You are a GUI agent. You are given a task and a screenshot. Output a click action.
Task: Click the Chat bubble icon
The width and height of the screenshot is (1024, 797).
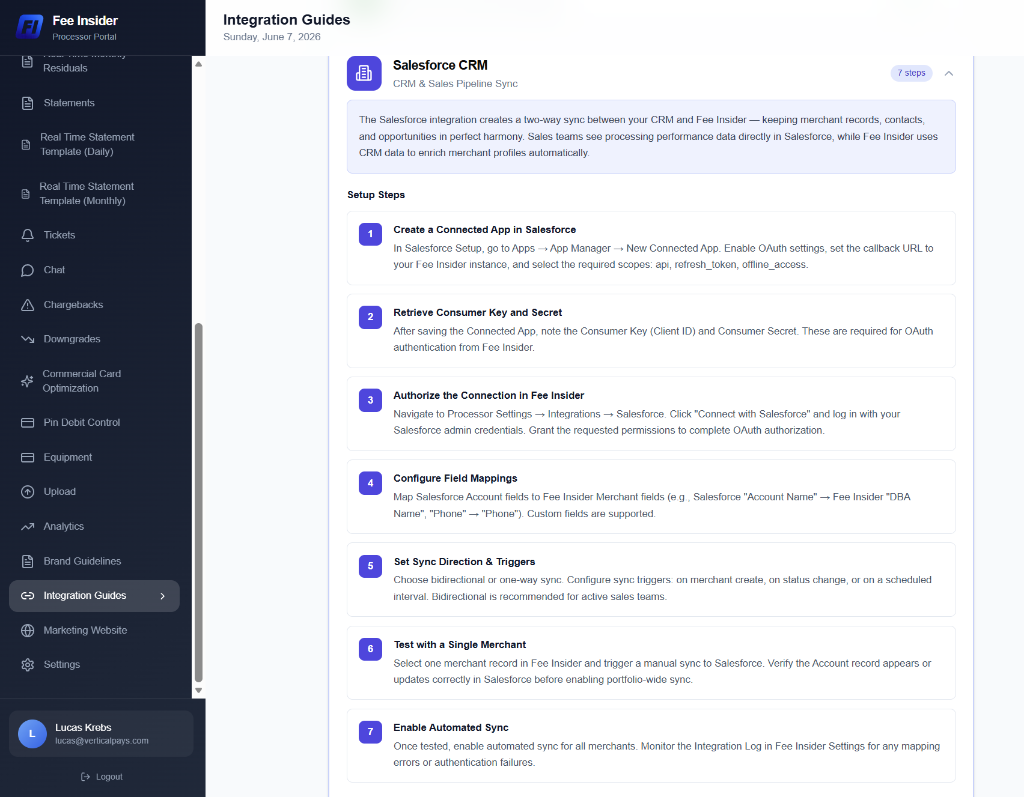[x=27, y=270]
